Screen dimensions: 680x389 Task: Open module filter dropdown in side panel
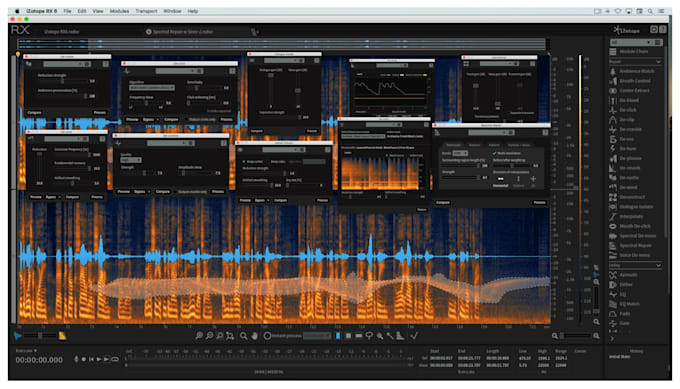click(631, 42)
